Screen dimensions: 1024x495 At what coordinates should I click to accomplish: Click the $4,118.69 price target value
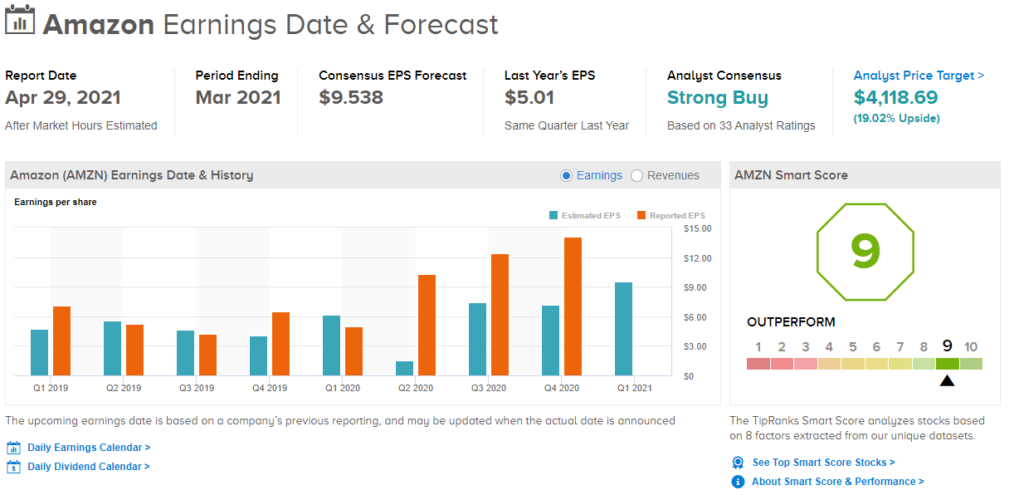[895, 98]
